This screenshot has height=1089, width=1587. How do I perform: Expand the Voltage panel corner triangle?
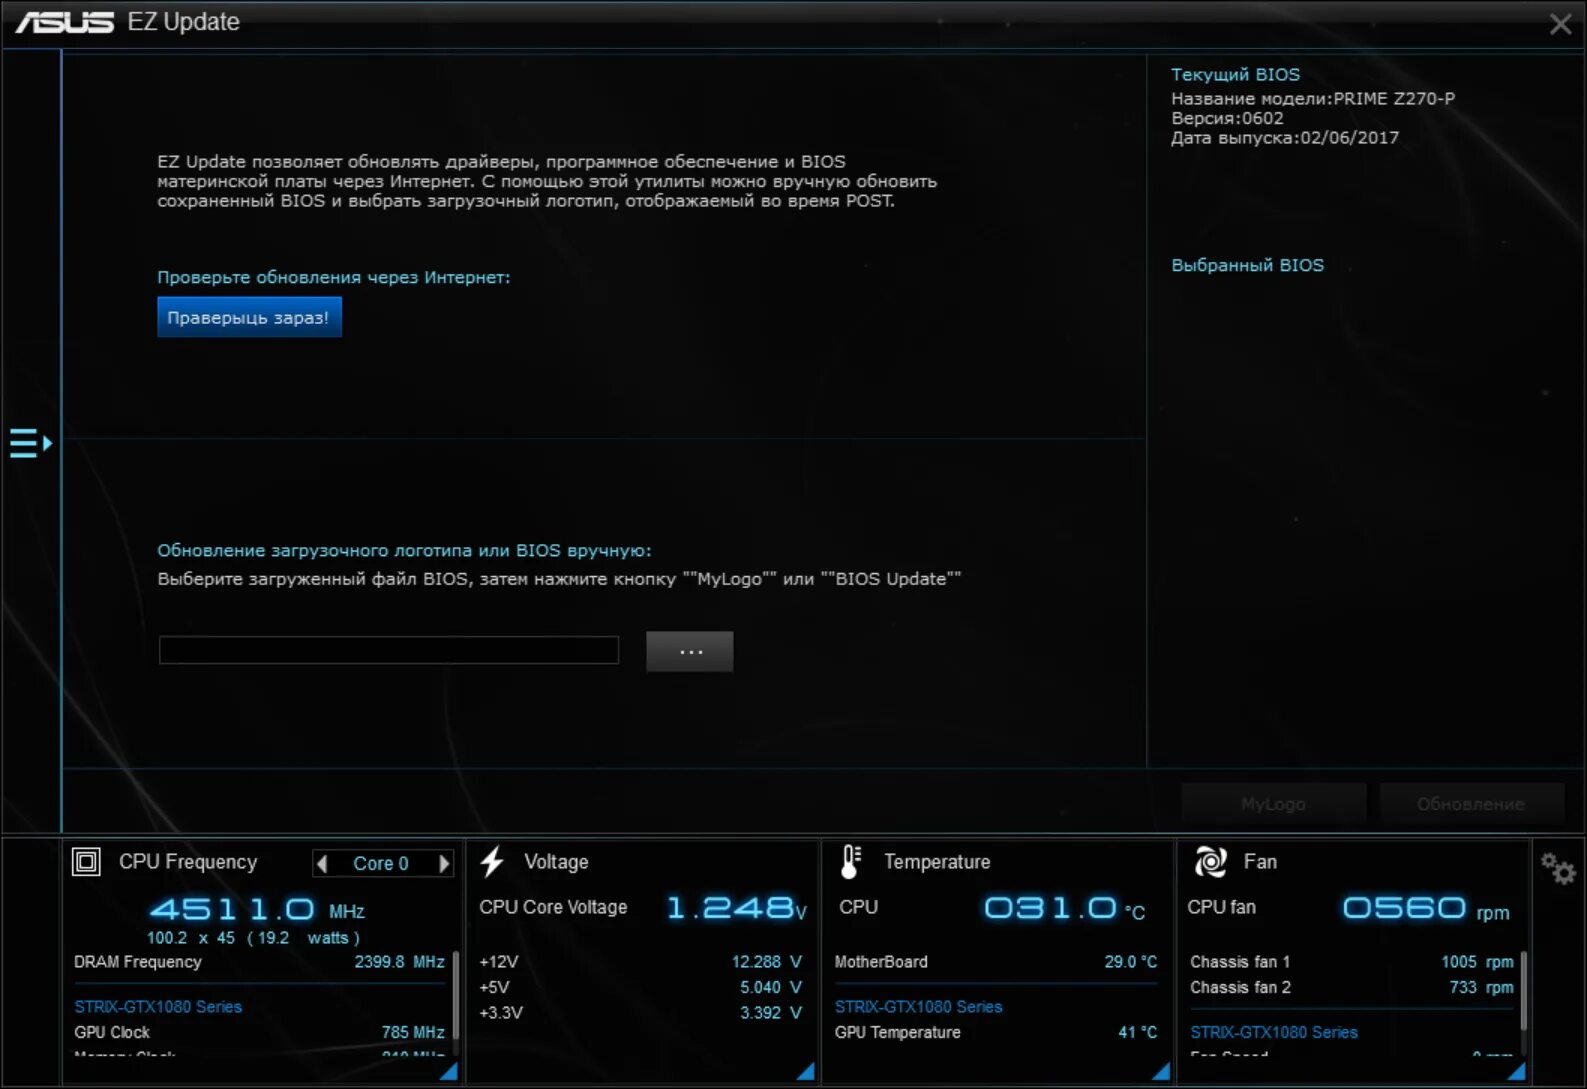pos(805,1071)
